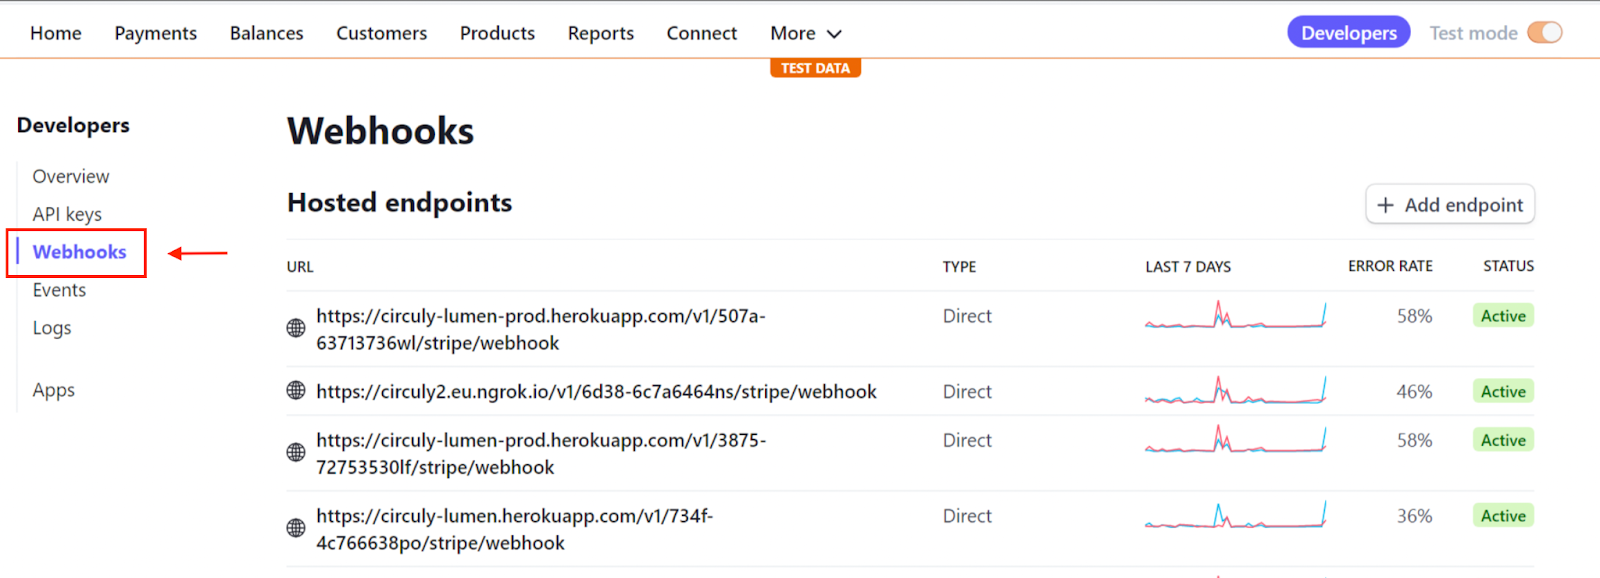
Task: Click sparkline chart in 734f endpoint row
Action: coord(1236,515)
